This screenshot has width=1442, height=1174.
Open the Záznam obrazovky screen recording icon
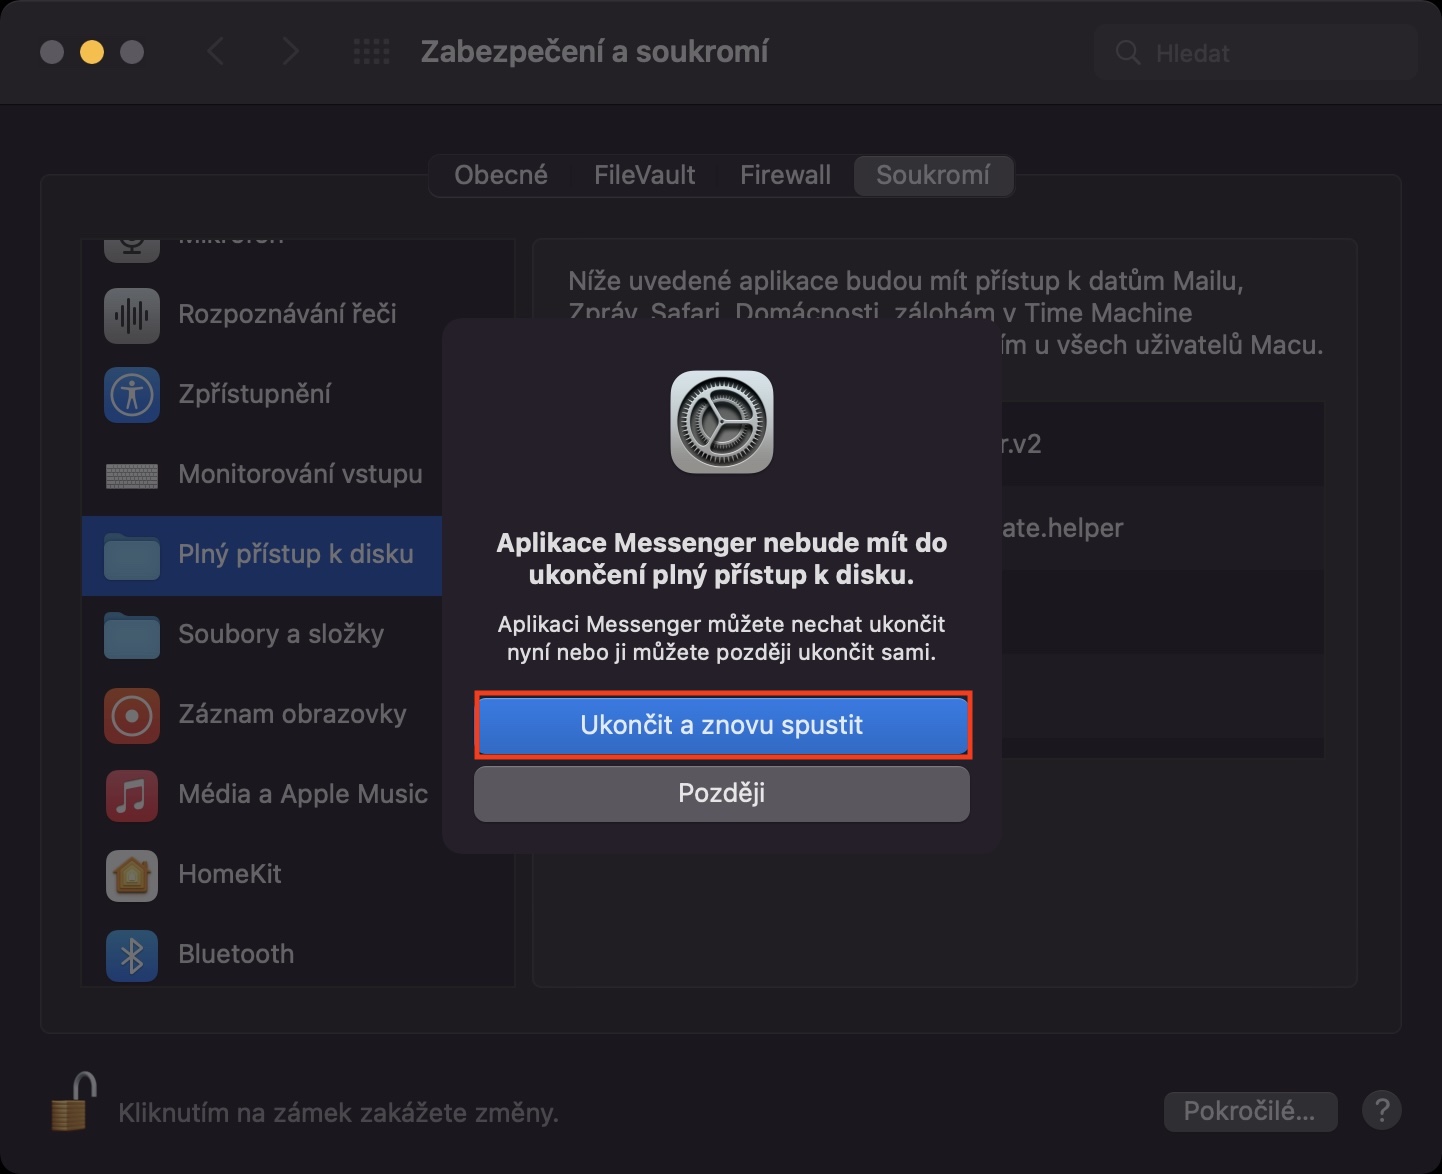point(132,715)
